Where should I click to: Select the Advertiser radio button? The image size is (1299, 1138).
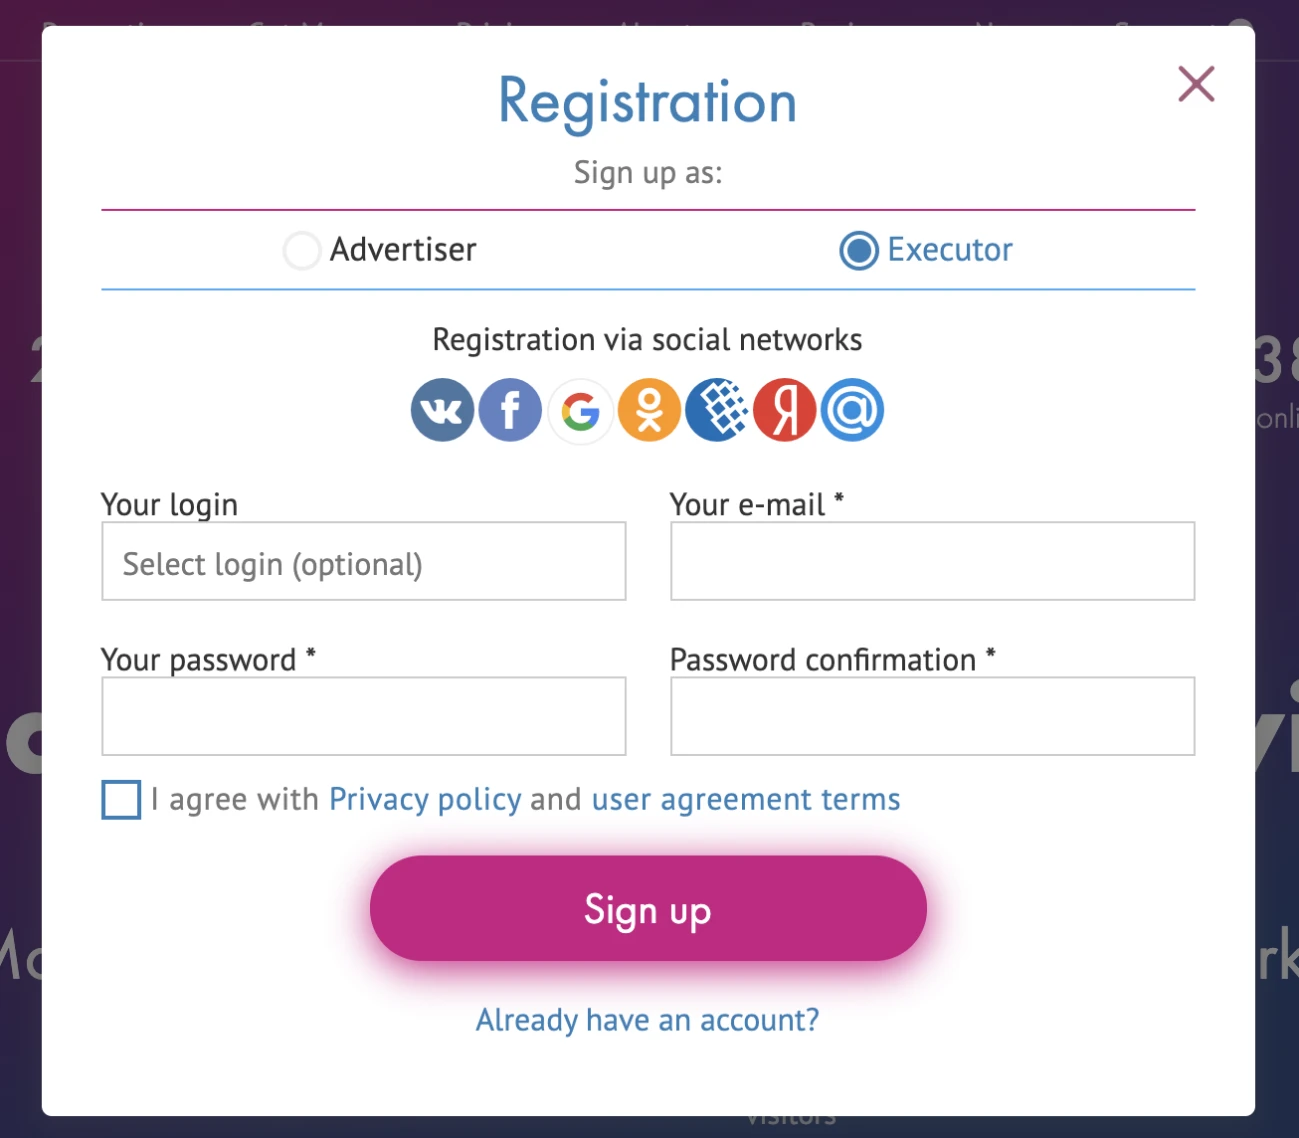pos(302,250)
